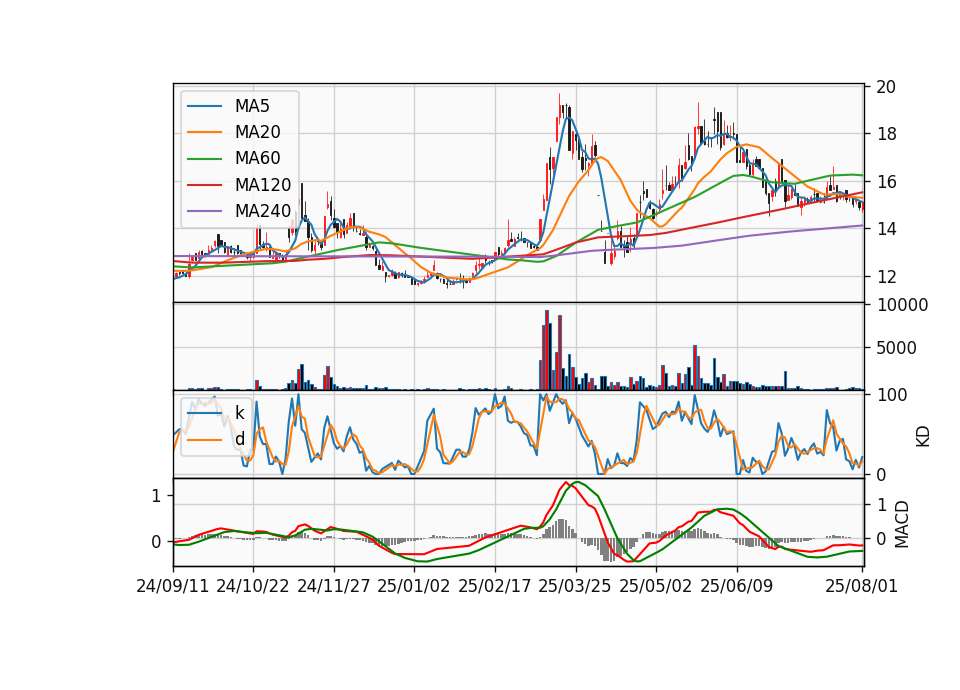The image size is (960, 690).
Task: Click the MA60 legend label
Action: pos(257,159)
